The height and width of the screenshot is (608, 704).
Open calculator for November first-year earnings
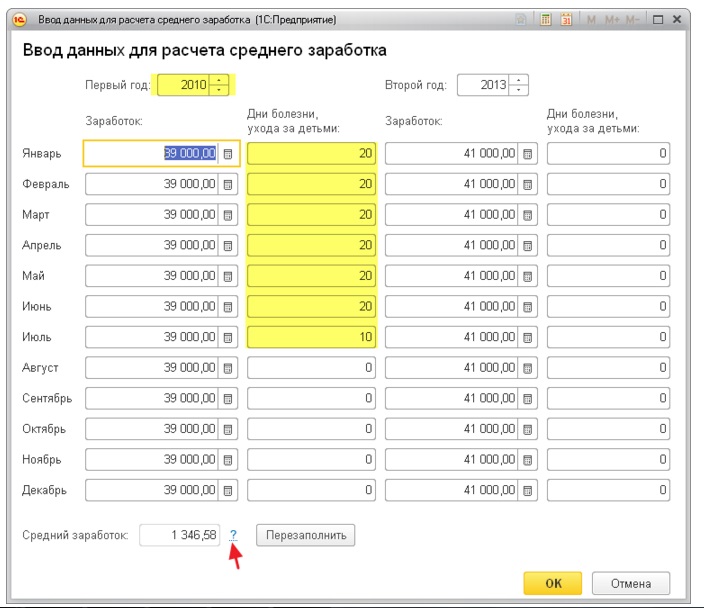point(228,459)
